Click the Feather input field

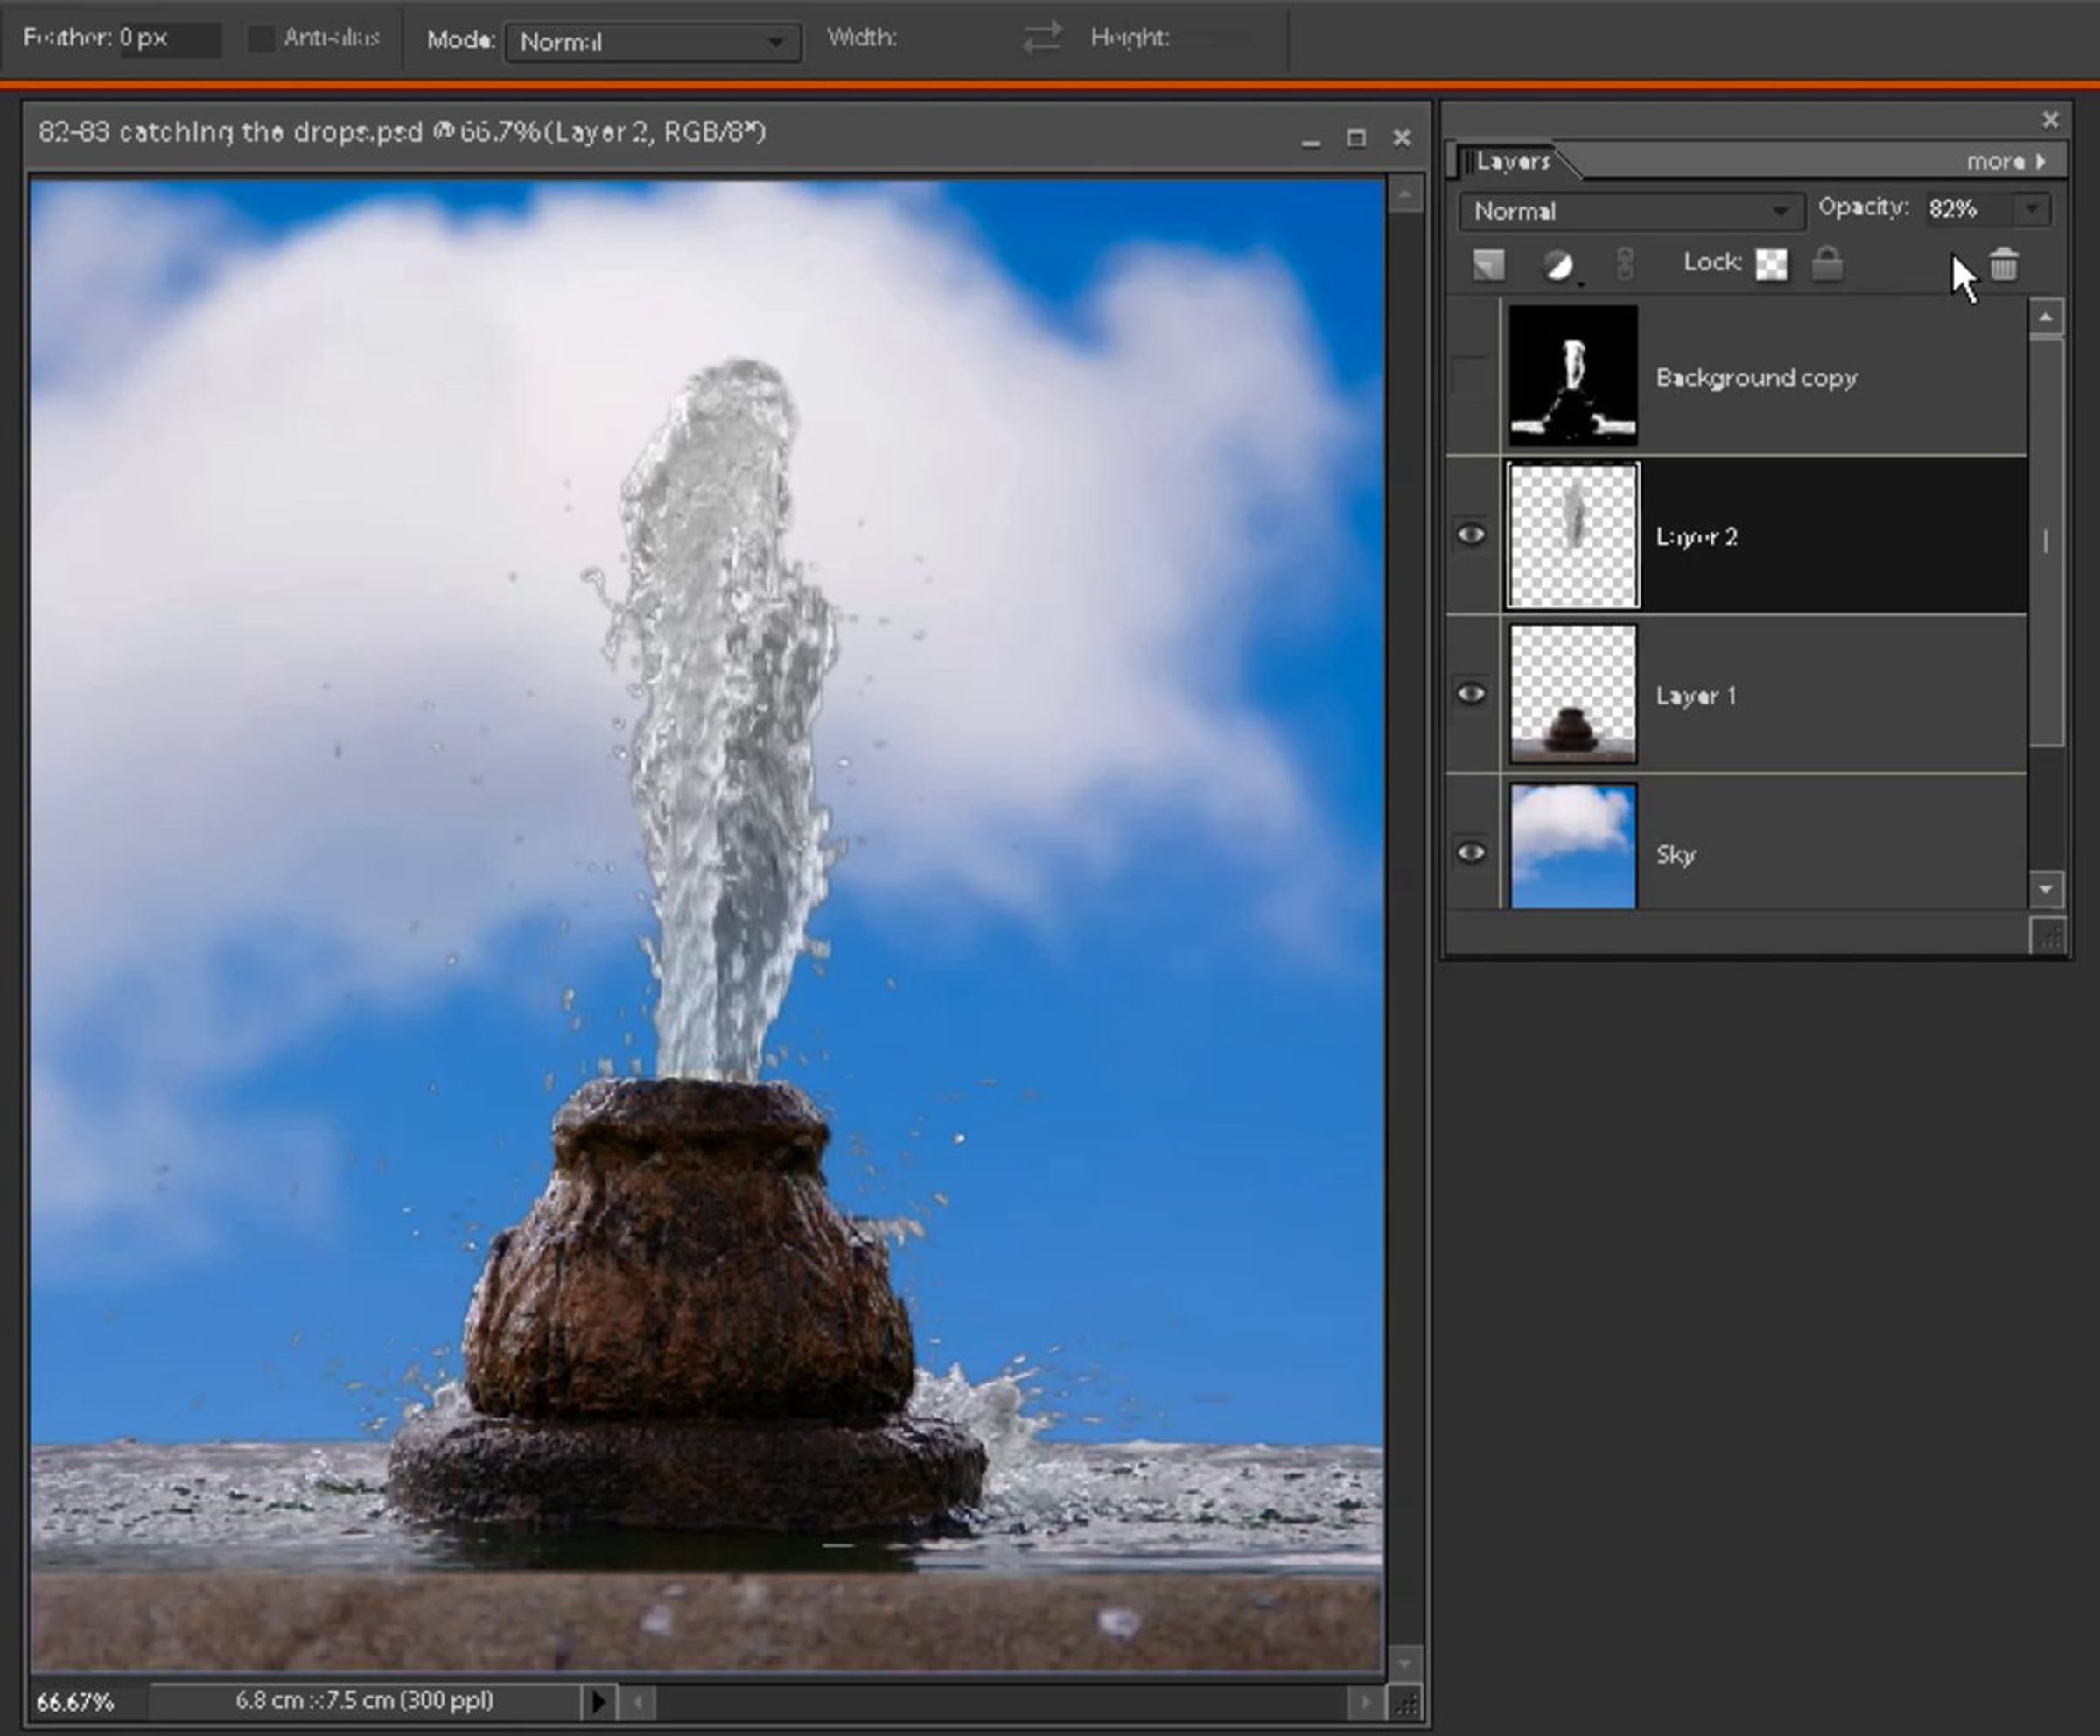[170, 39]
